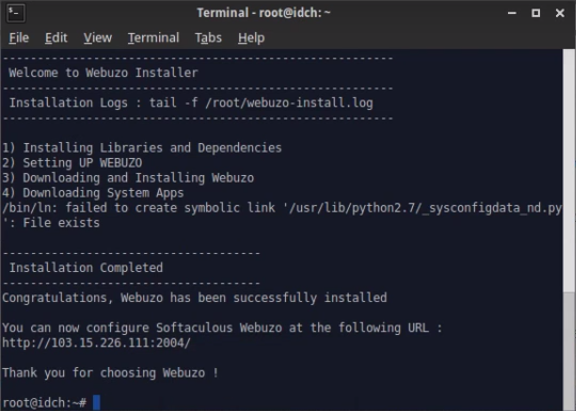The height and width of the screenshot is (411, 576).
Task: Click 'Installing Libraries and Dependencies' line
Action: (142, 148)
